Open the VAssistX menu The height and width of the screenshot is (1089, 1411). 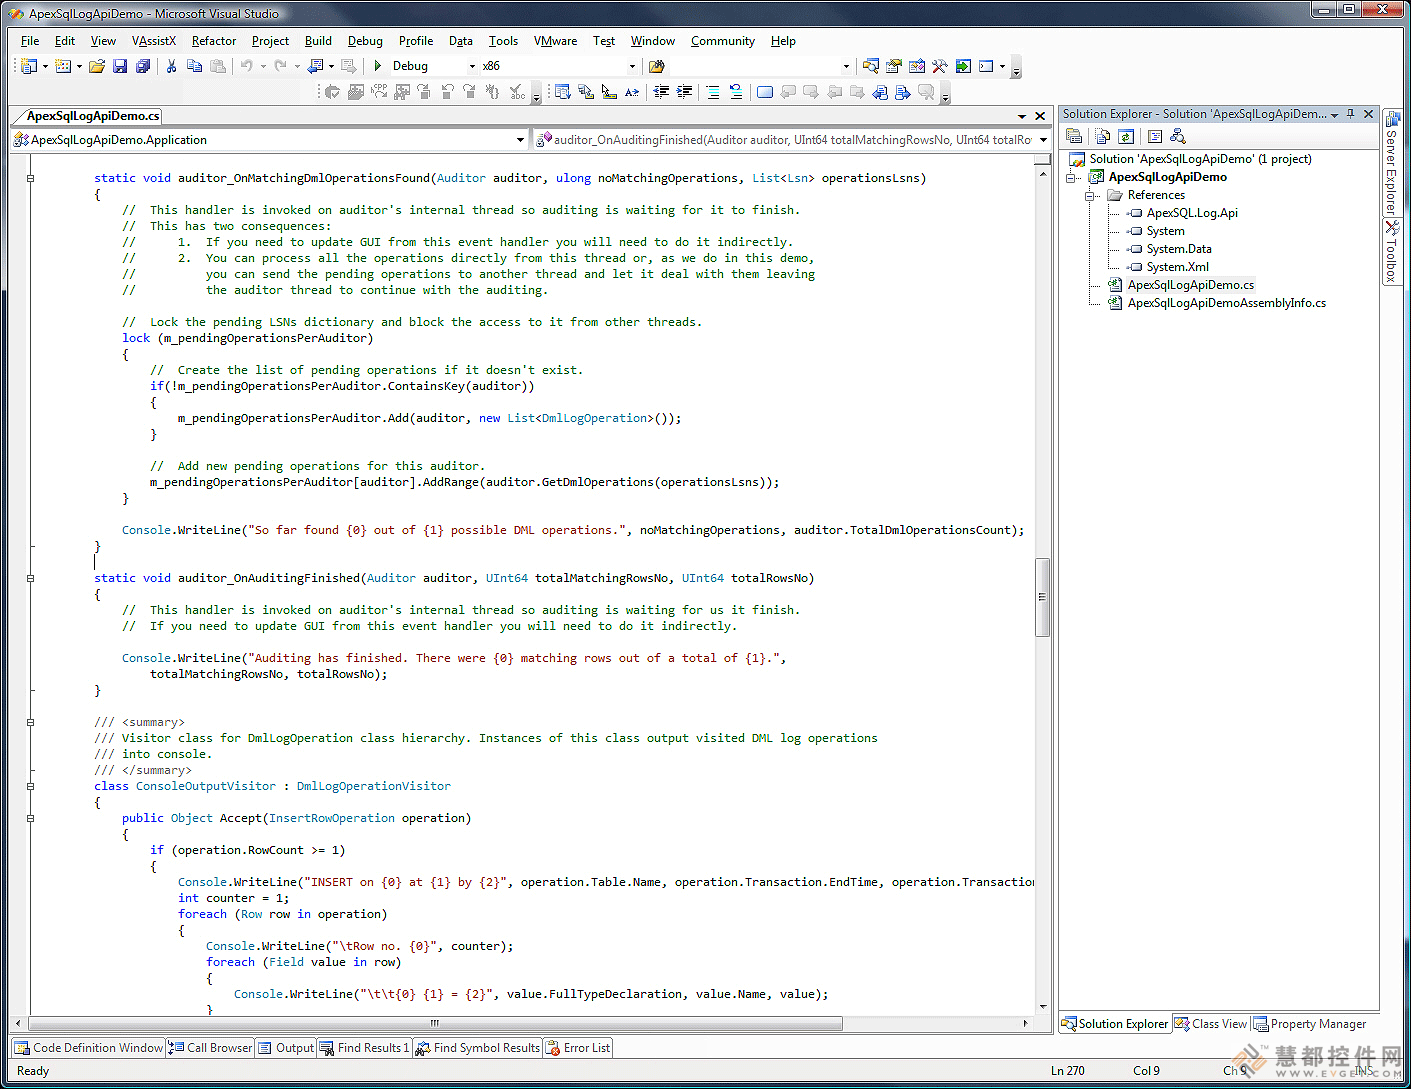[x=154, y=41]
